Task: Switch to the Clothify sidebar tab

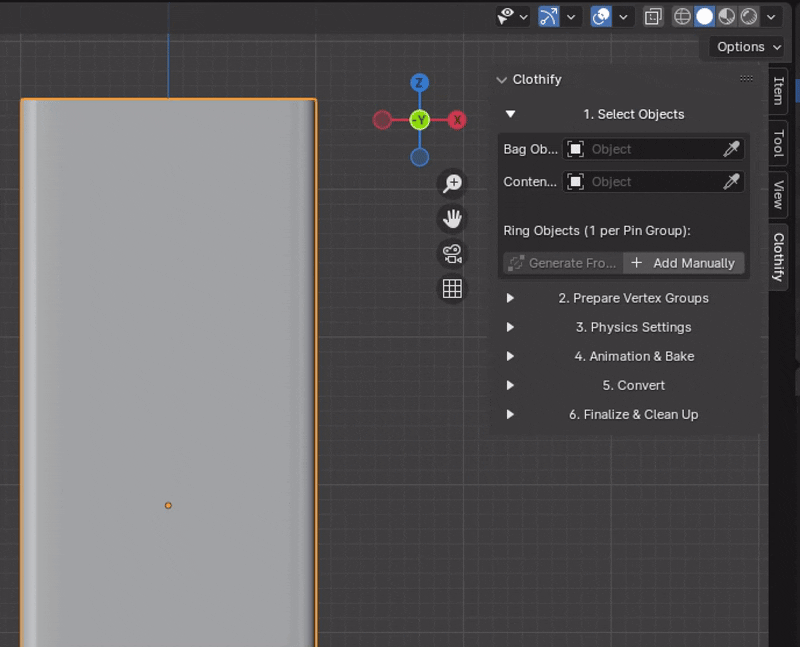Action: (x=778, y=257)
